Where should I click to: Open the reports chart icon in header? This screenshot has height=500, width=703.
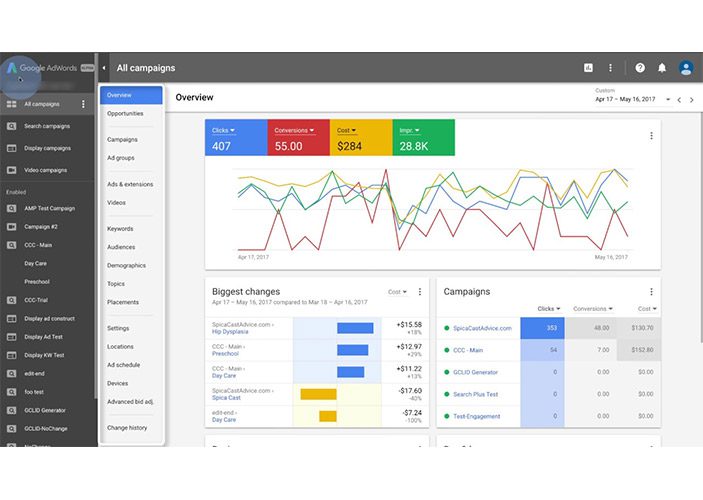click(588, 68)
